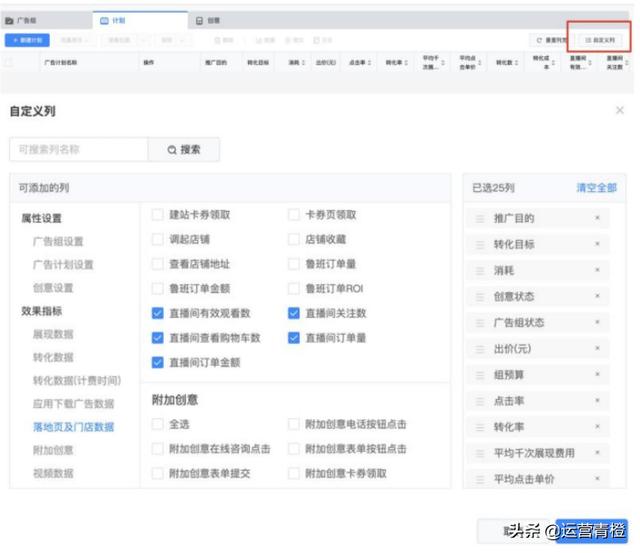Screen dimensions: 640x553
Task: Uncheck 直播间订单量 checkbox
Action: click(294, 338)
